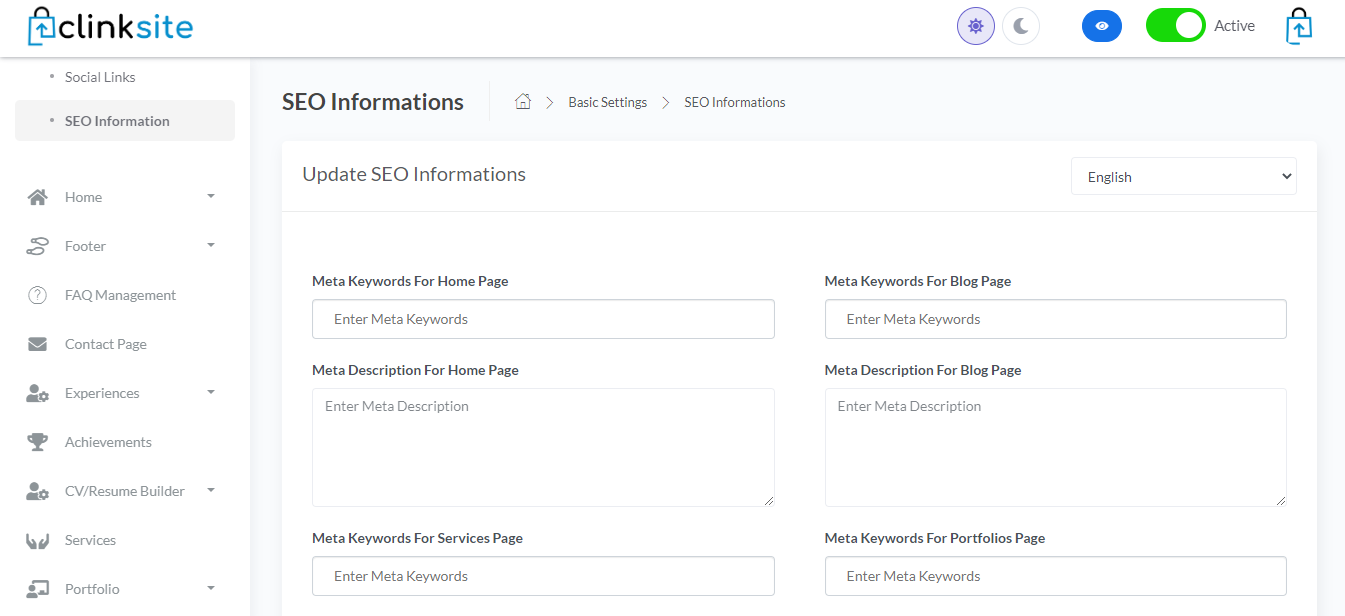
Task: Go to Basic Settings breadcrumb link
Action: pyautogui.click(x=607, y=102)
